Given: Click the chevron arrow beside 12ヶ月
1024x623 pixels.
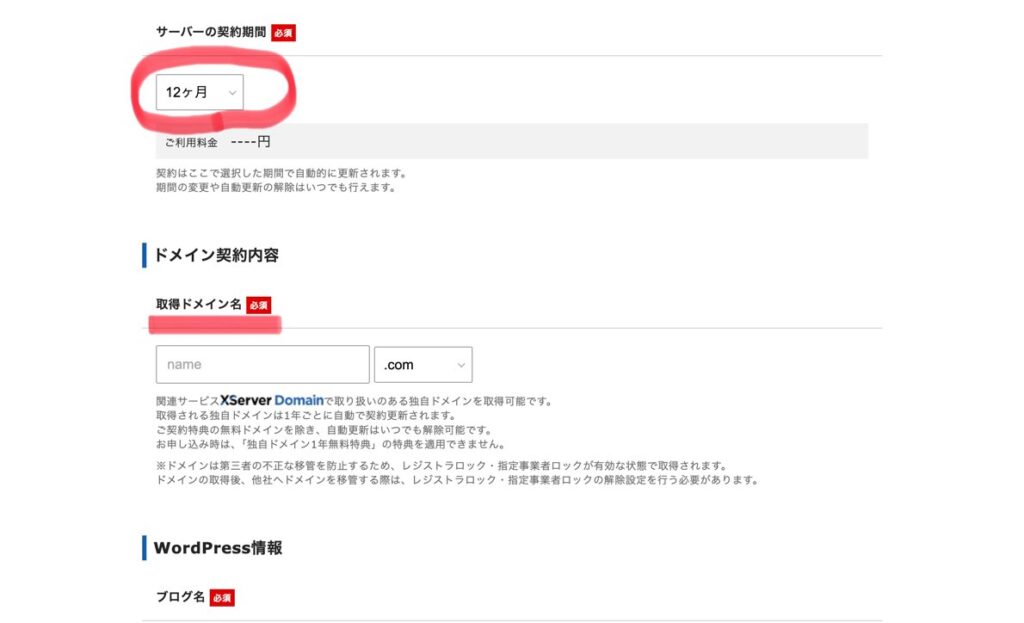Looking at the screenshot, I should [232, 92].
